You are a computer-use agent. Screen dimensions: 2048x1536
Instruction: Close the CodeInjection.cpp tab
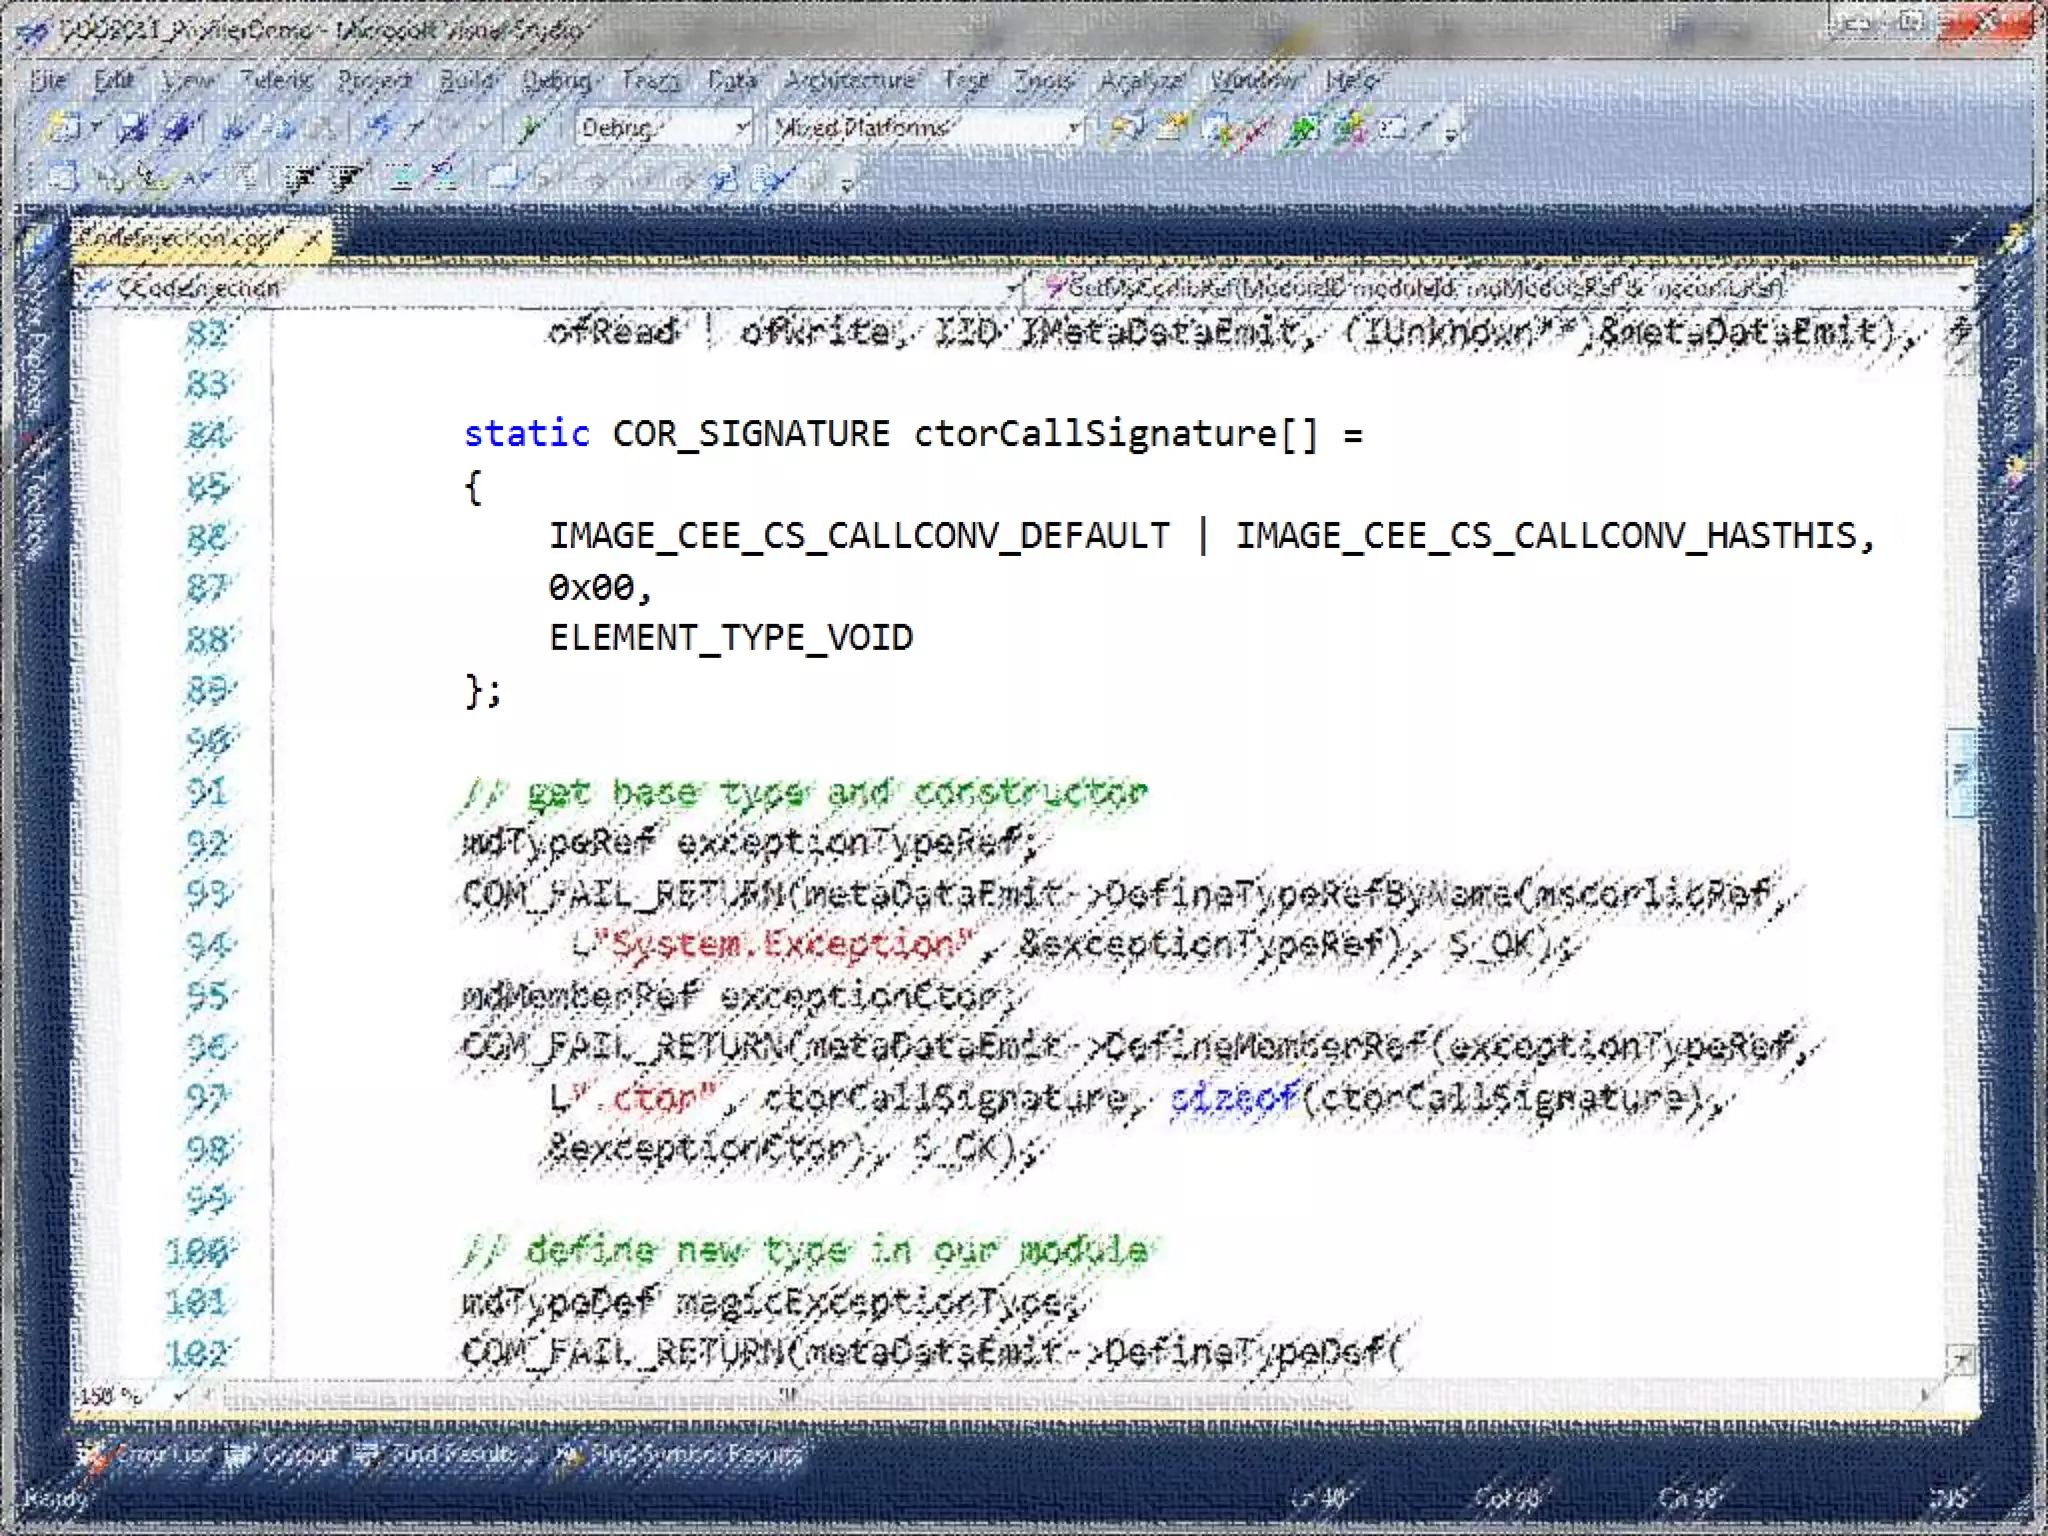click(x=313, y=239)
